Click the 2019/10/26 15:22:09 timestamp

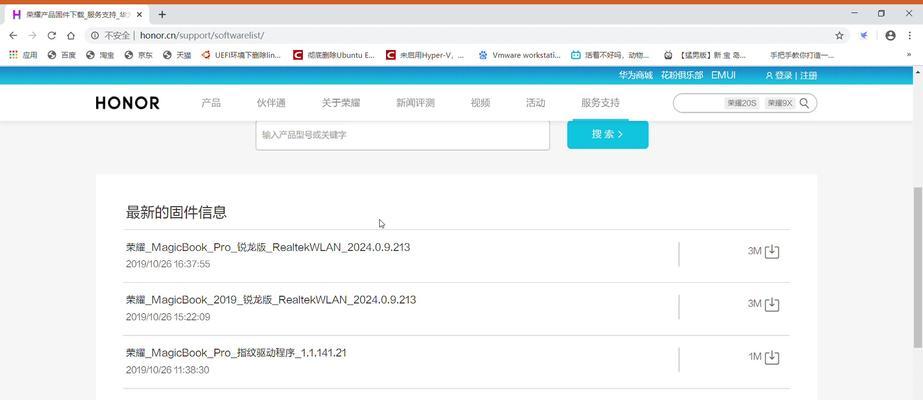point(168,317)
